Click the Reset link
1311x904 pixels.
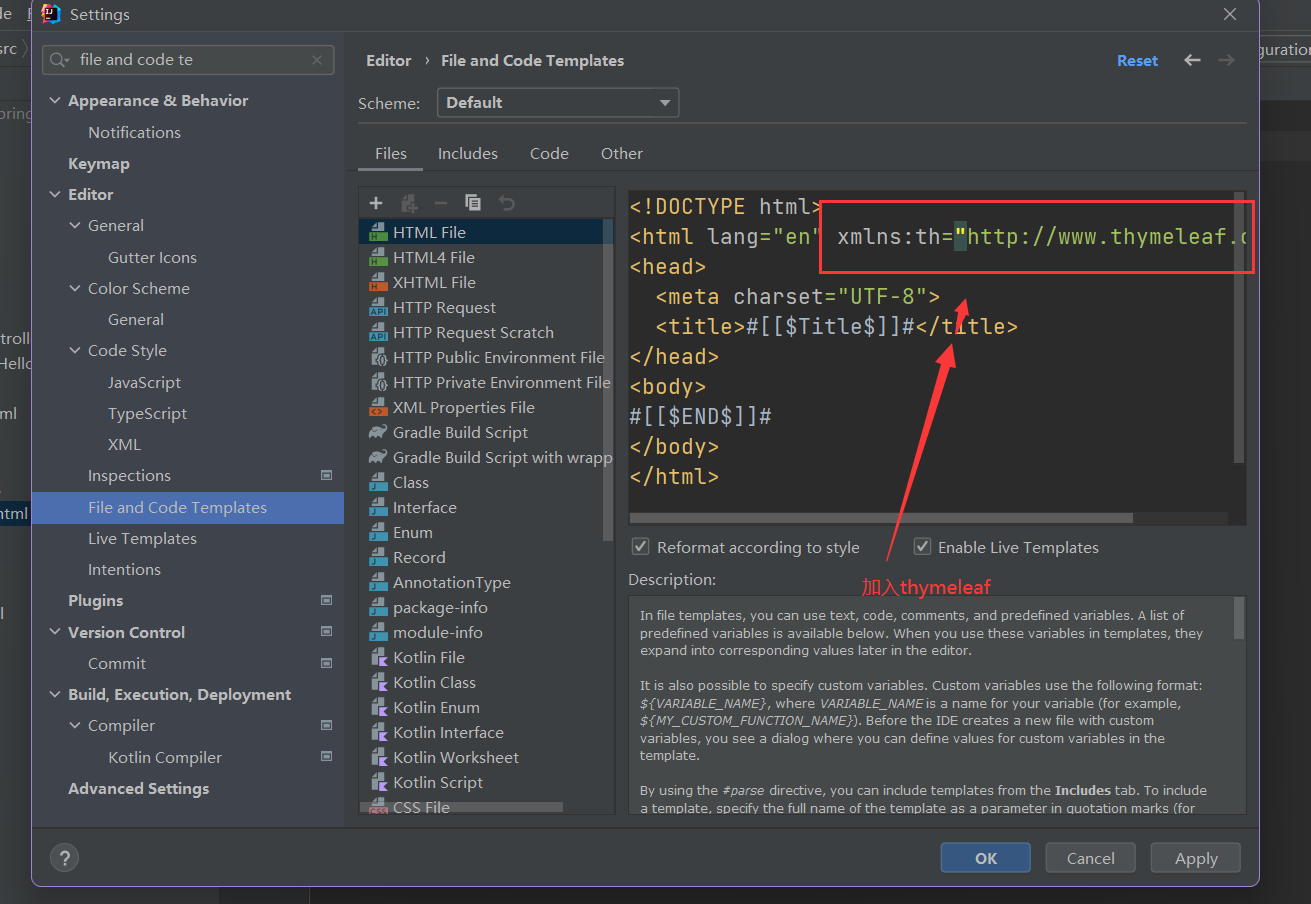1137,60
